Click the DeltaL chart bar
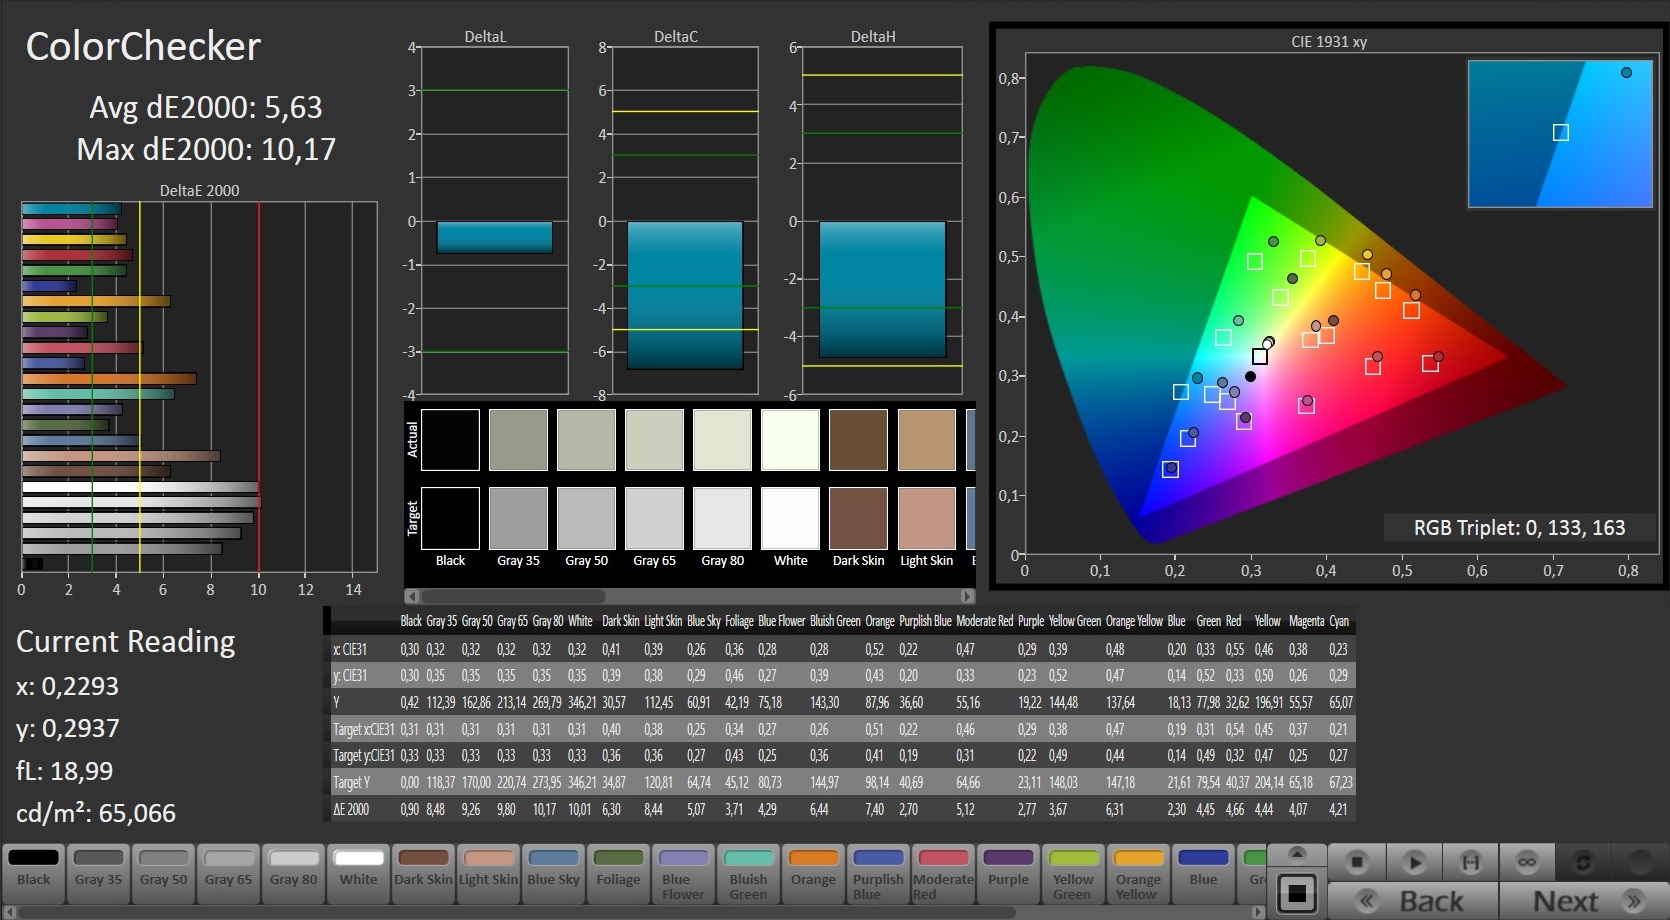This screenshot has height=920, width=1670. pos(494,237)
